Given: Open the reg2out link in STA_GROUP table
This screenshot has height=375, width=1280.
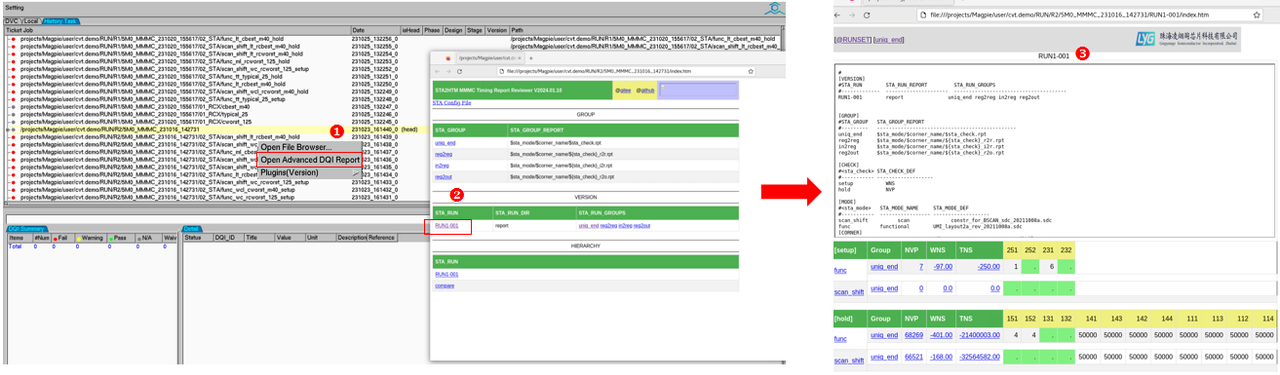Looking at the screenshot, I should click(x=444, y=176).
